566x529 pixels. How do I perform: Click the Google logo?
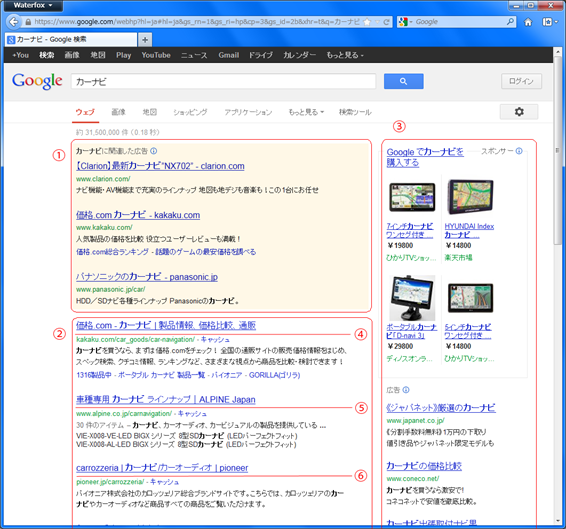coord(37,81)
